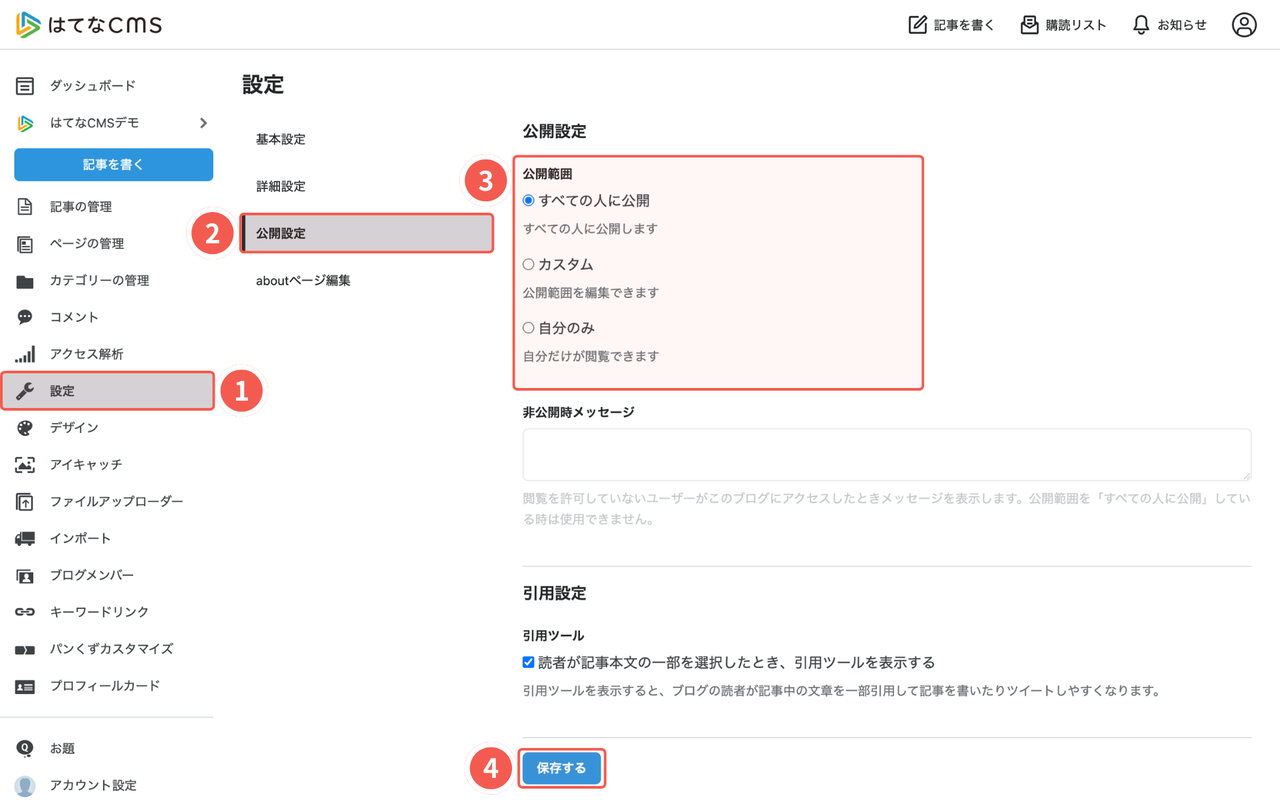Save changes with the 保存する button
Screen dimensions: 1280x800
point(561,769)
